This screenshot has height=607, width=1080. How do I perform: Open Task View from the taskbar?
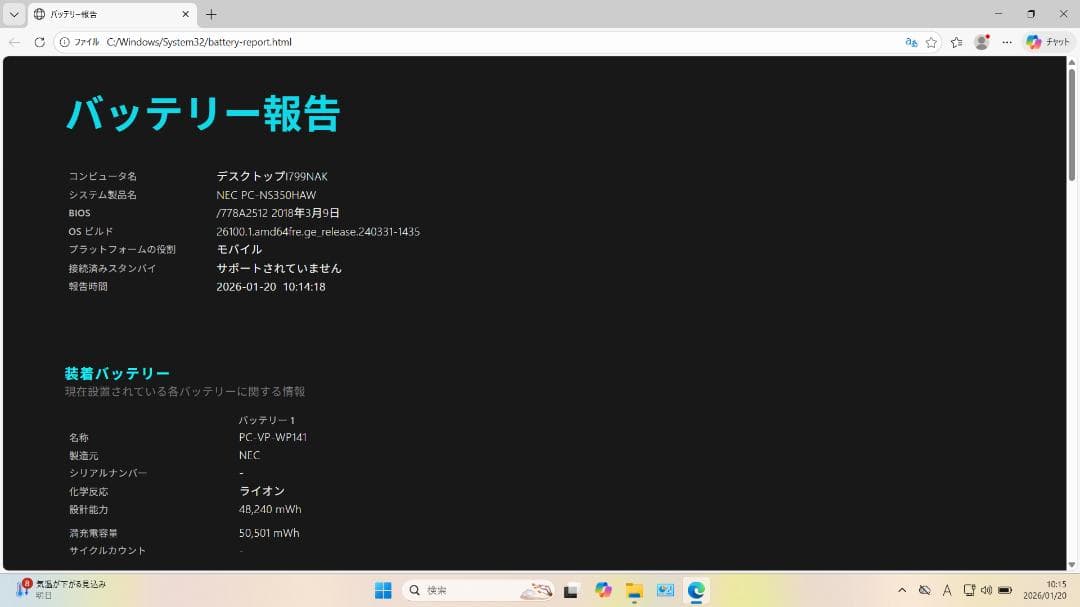tap(570, 590)
